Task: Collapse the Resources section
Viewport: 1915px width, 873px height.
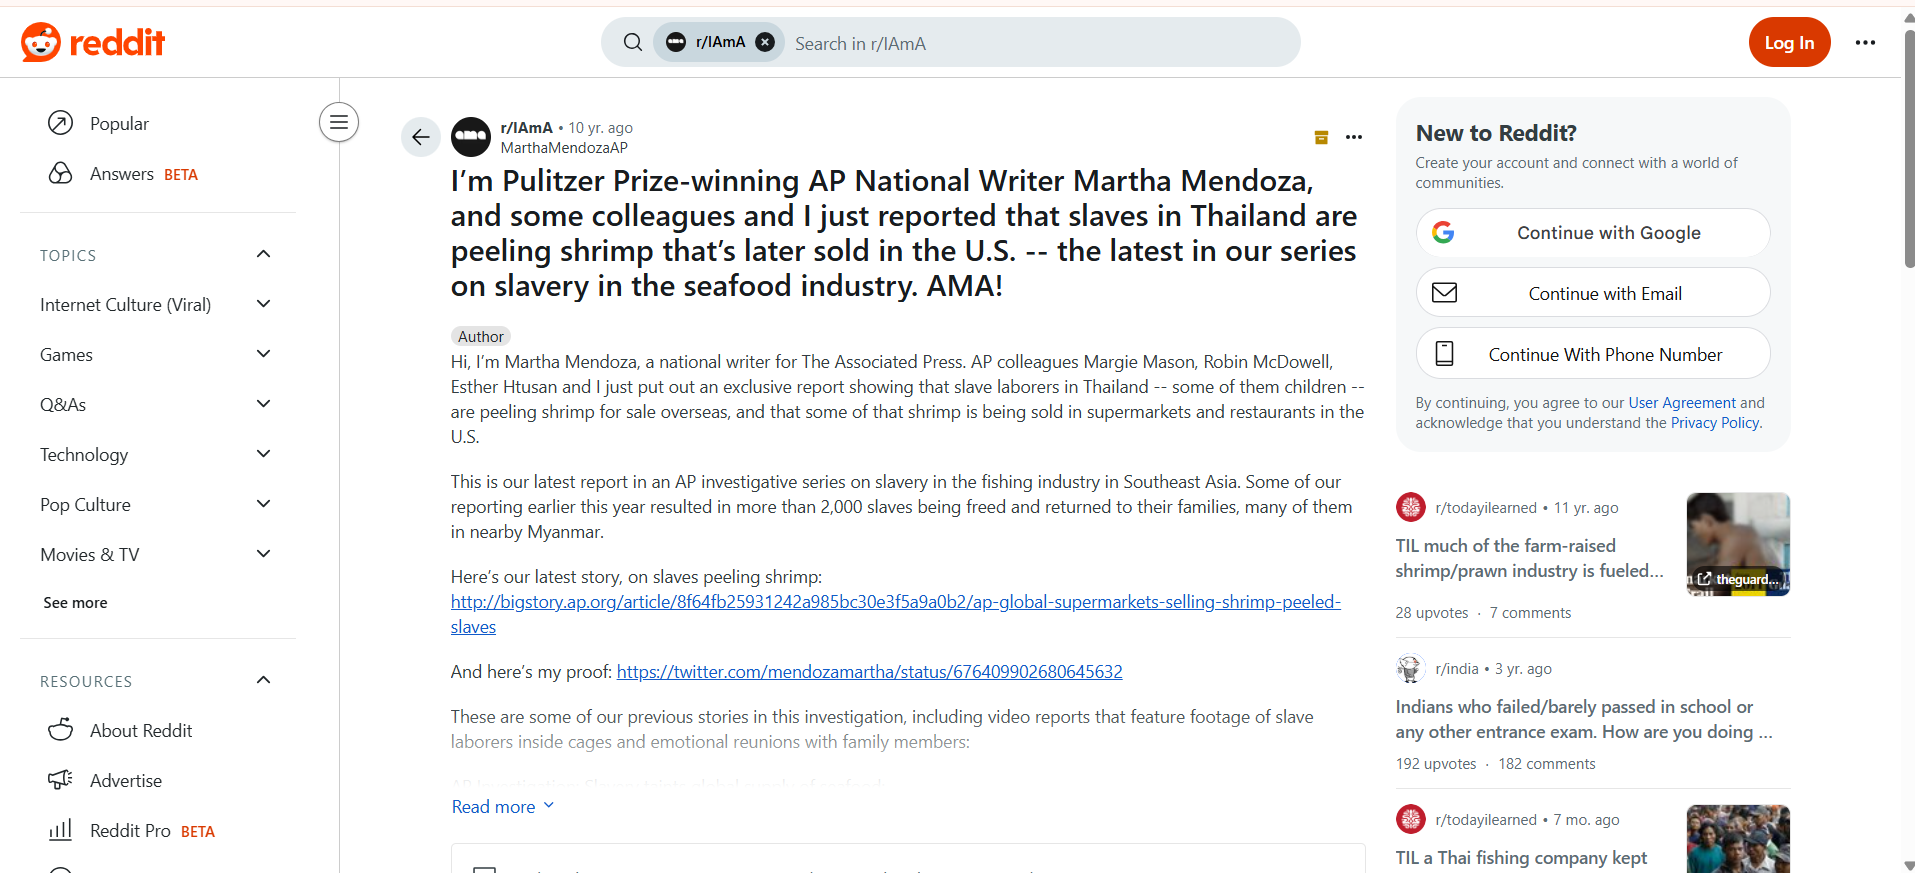Action: point(264,680)
